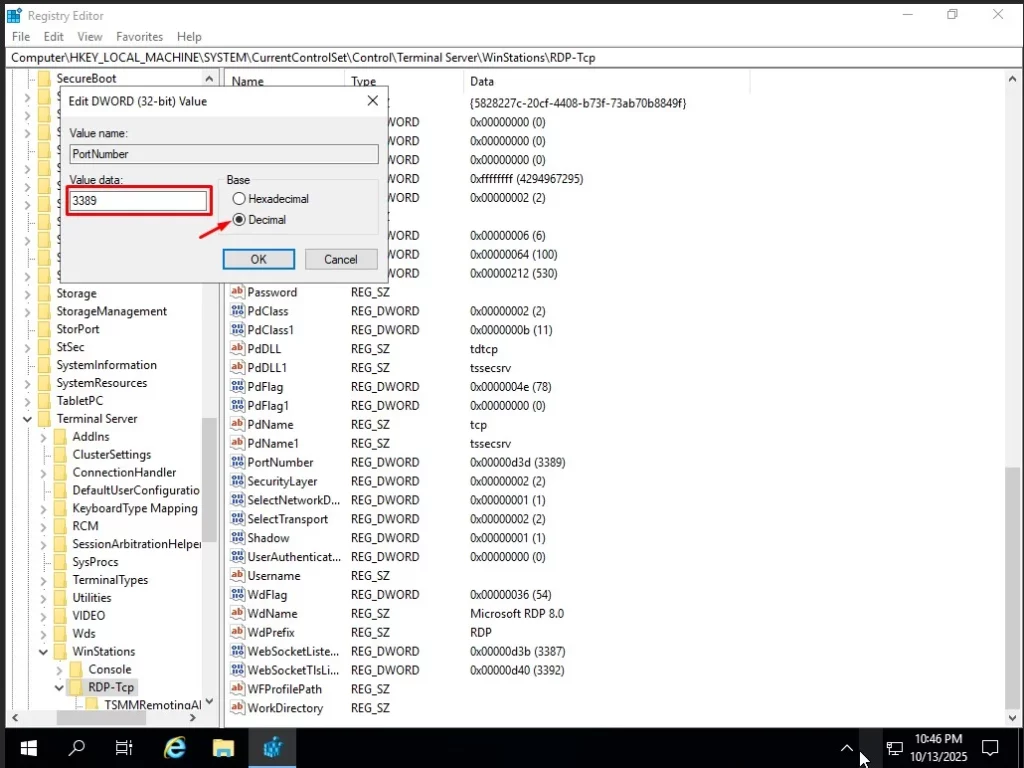Viewport: 1024px width, 768px height.
Task: Expand the Console key under WinStations
Action: (58, 669)
